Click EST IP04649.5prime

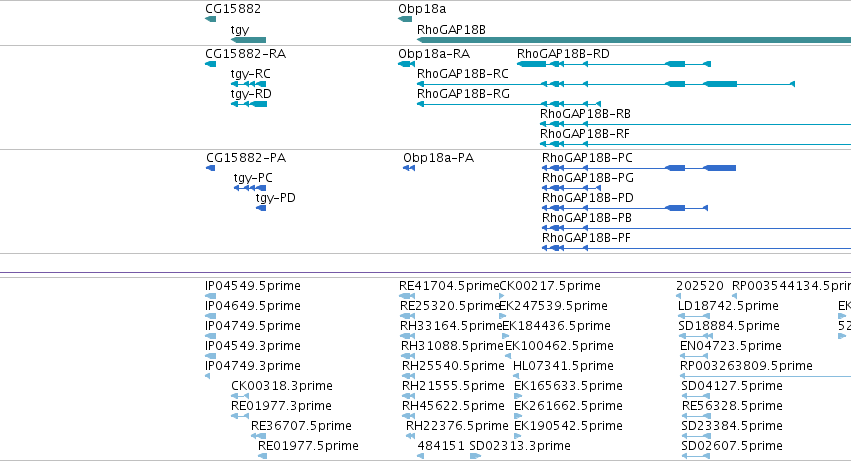pyautogui.click(x=253, y=306)
